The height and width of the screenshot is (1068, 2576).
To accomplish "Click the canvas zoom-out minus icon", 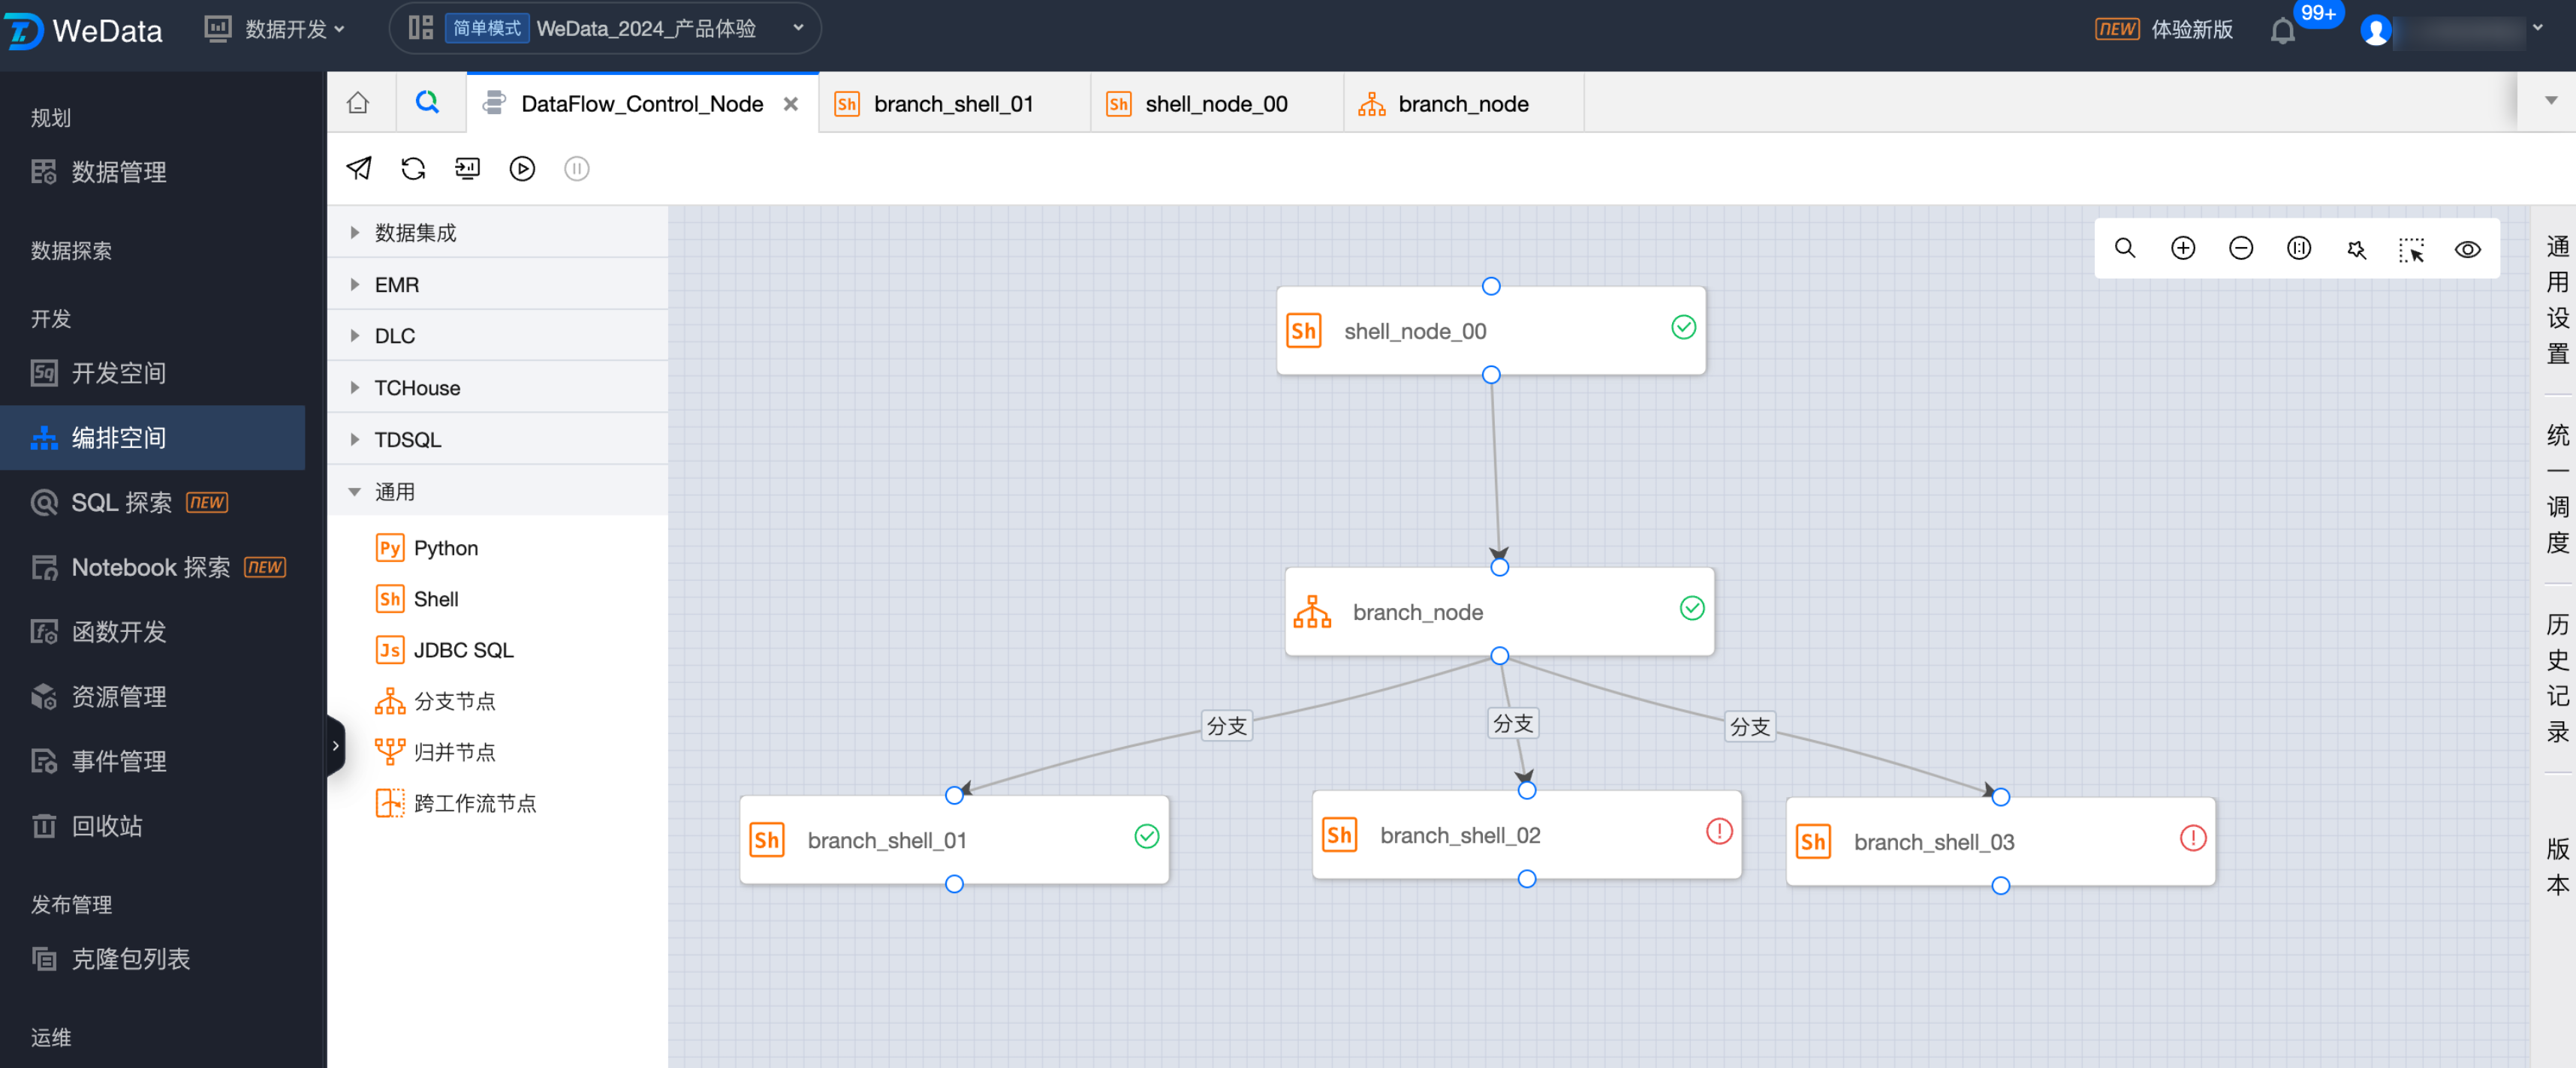I will coord(2240,248).
